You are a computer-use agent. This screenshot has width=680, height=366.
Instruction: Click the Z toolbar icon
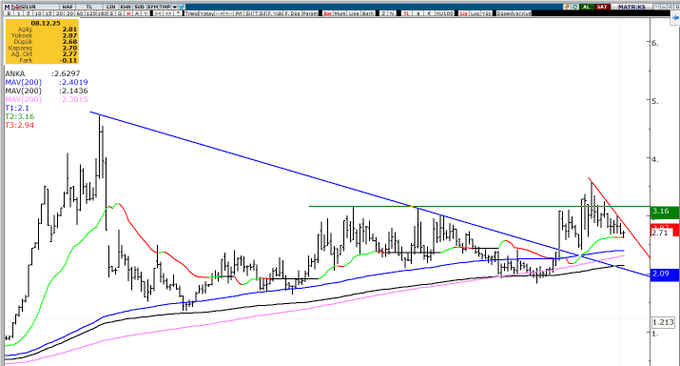click(383, 13)
